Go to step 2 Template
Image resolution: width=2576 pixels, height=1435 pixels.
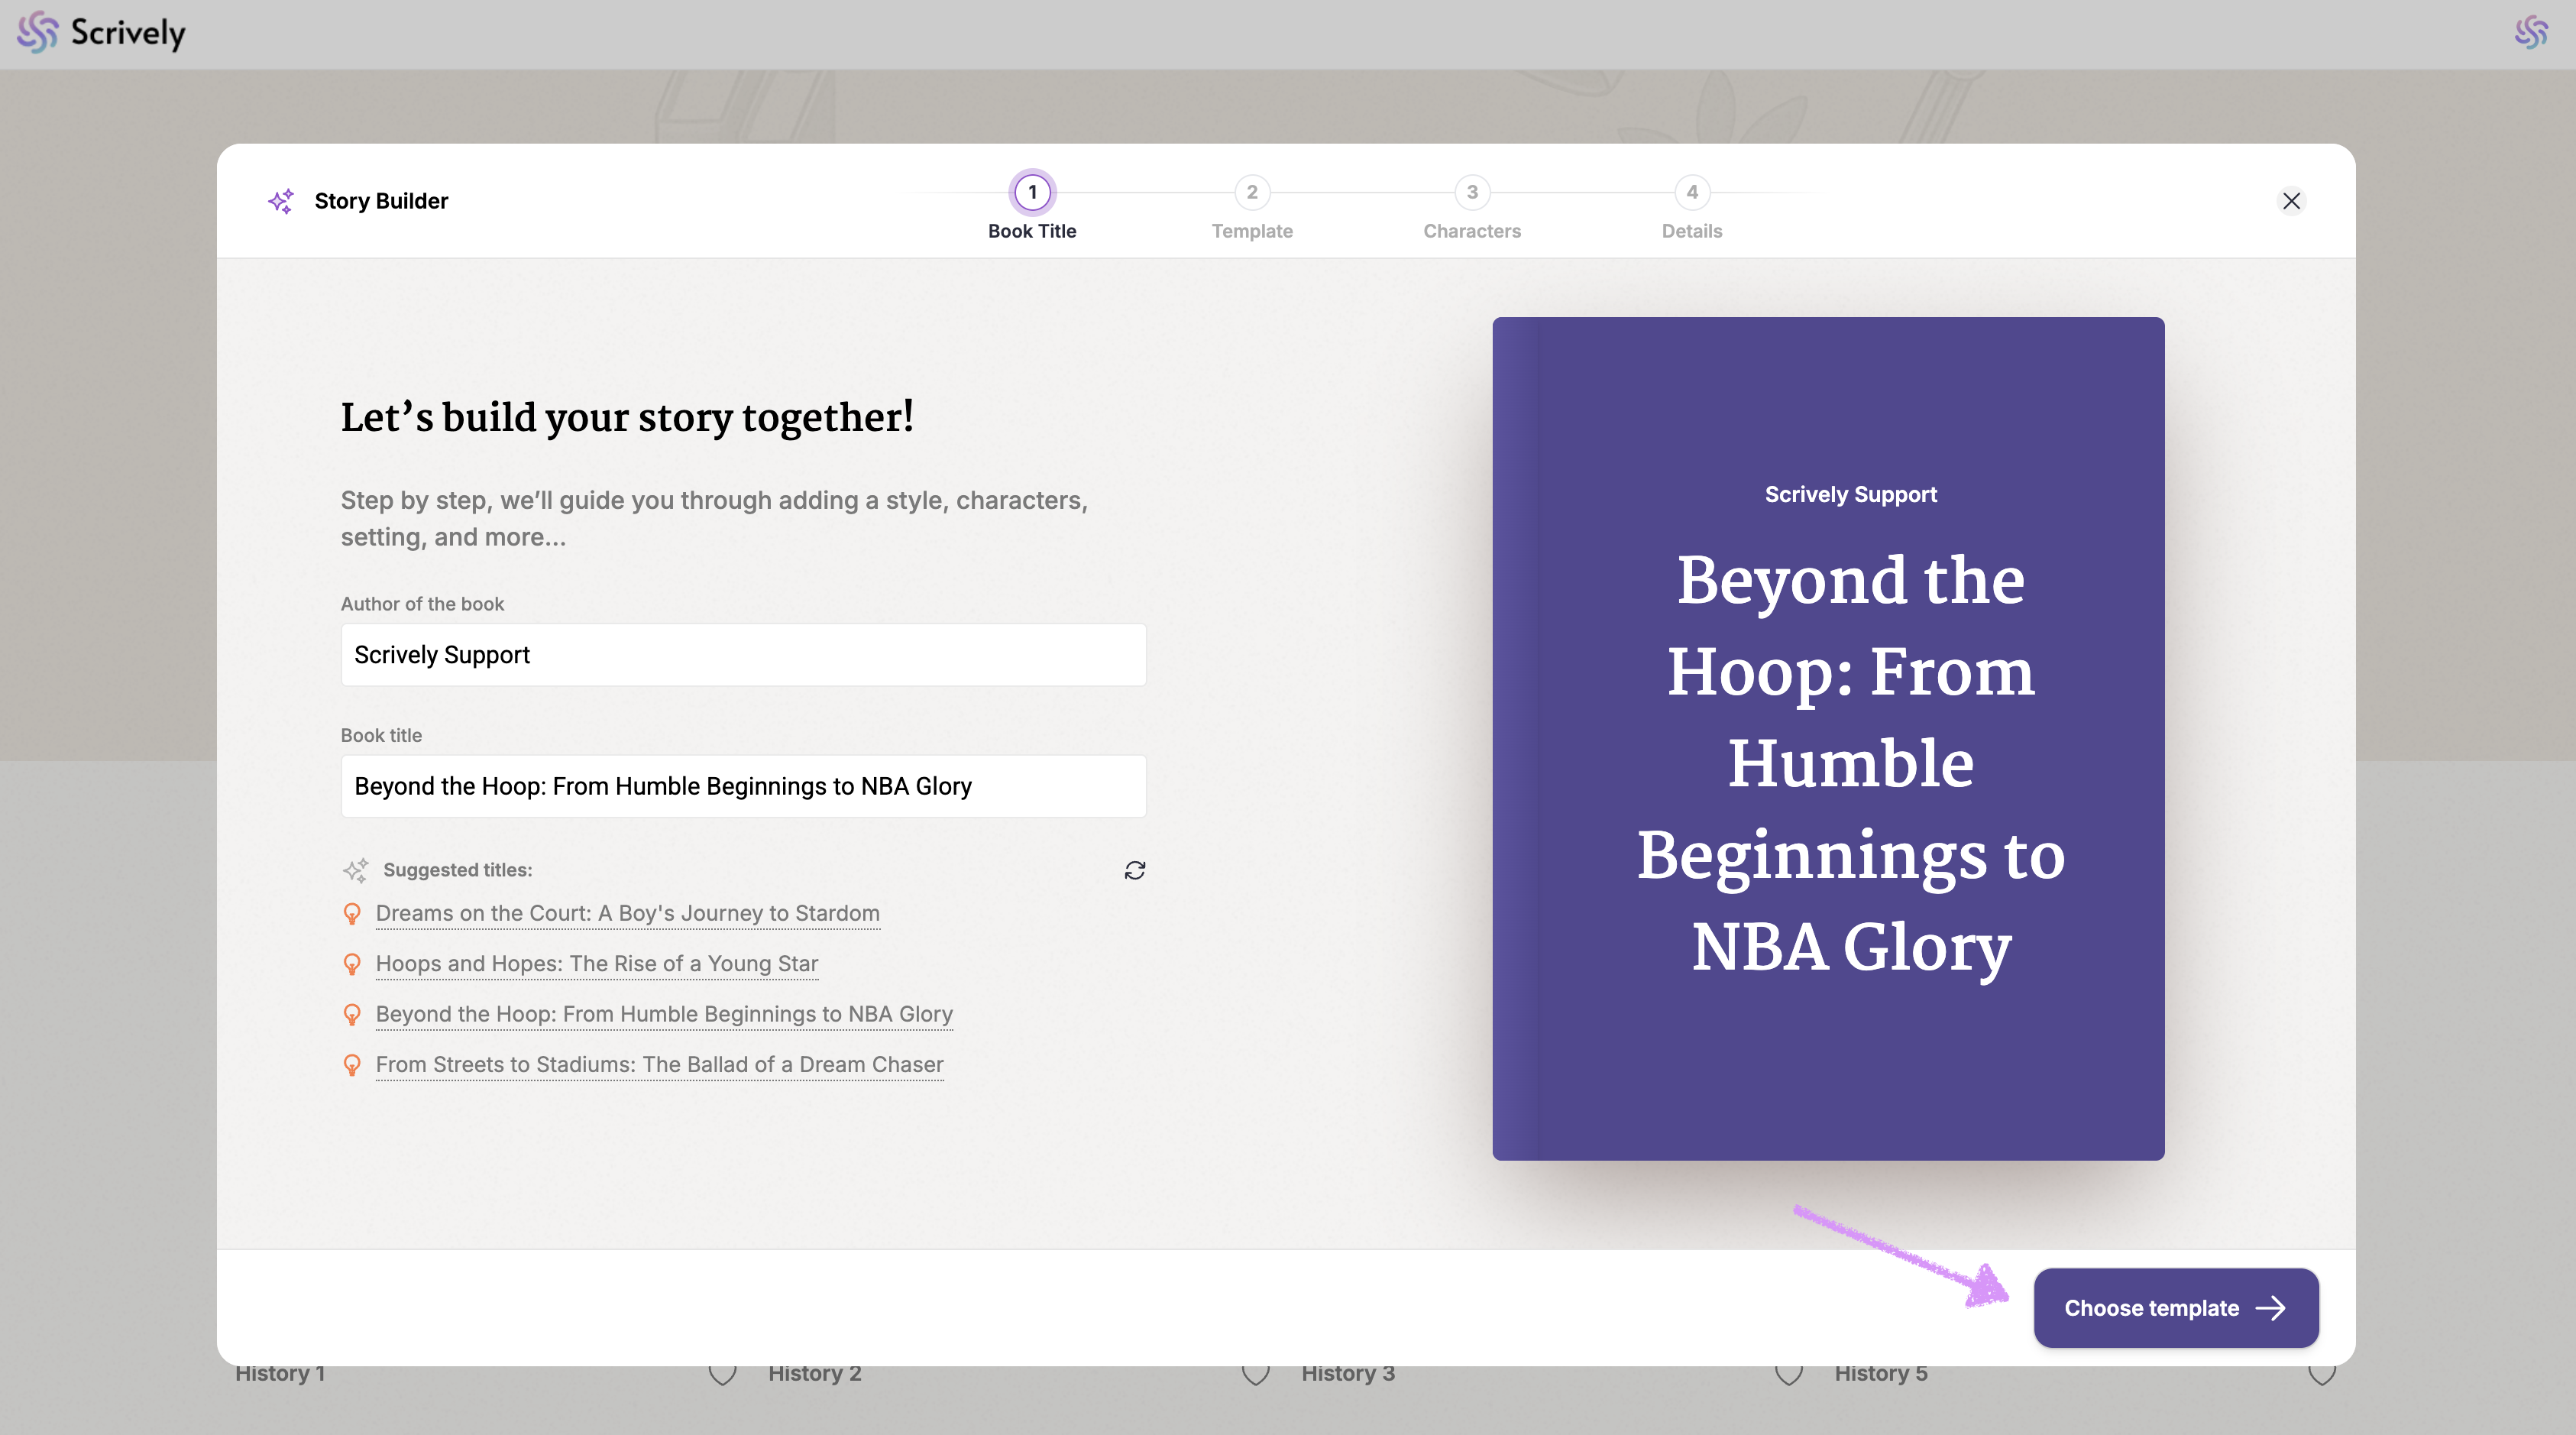point(1252,193)
